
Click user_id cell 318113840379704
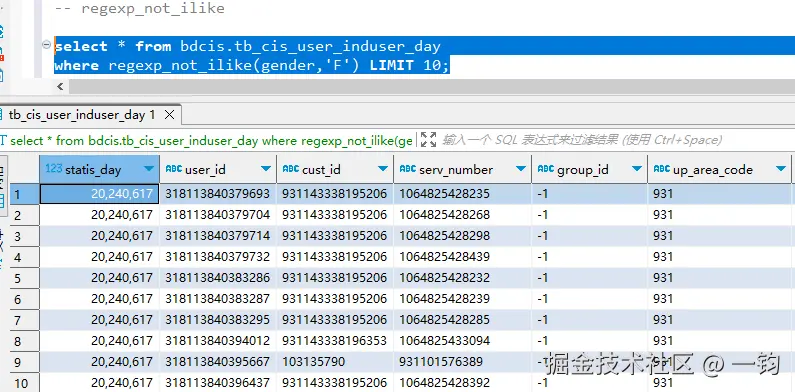coord(218,215)
